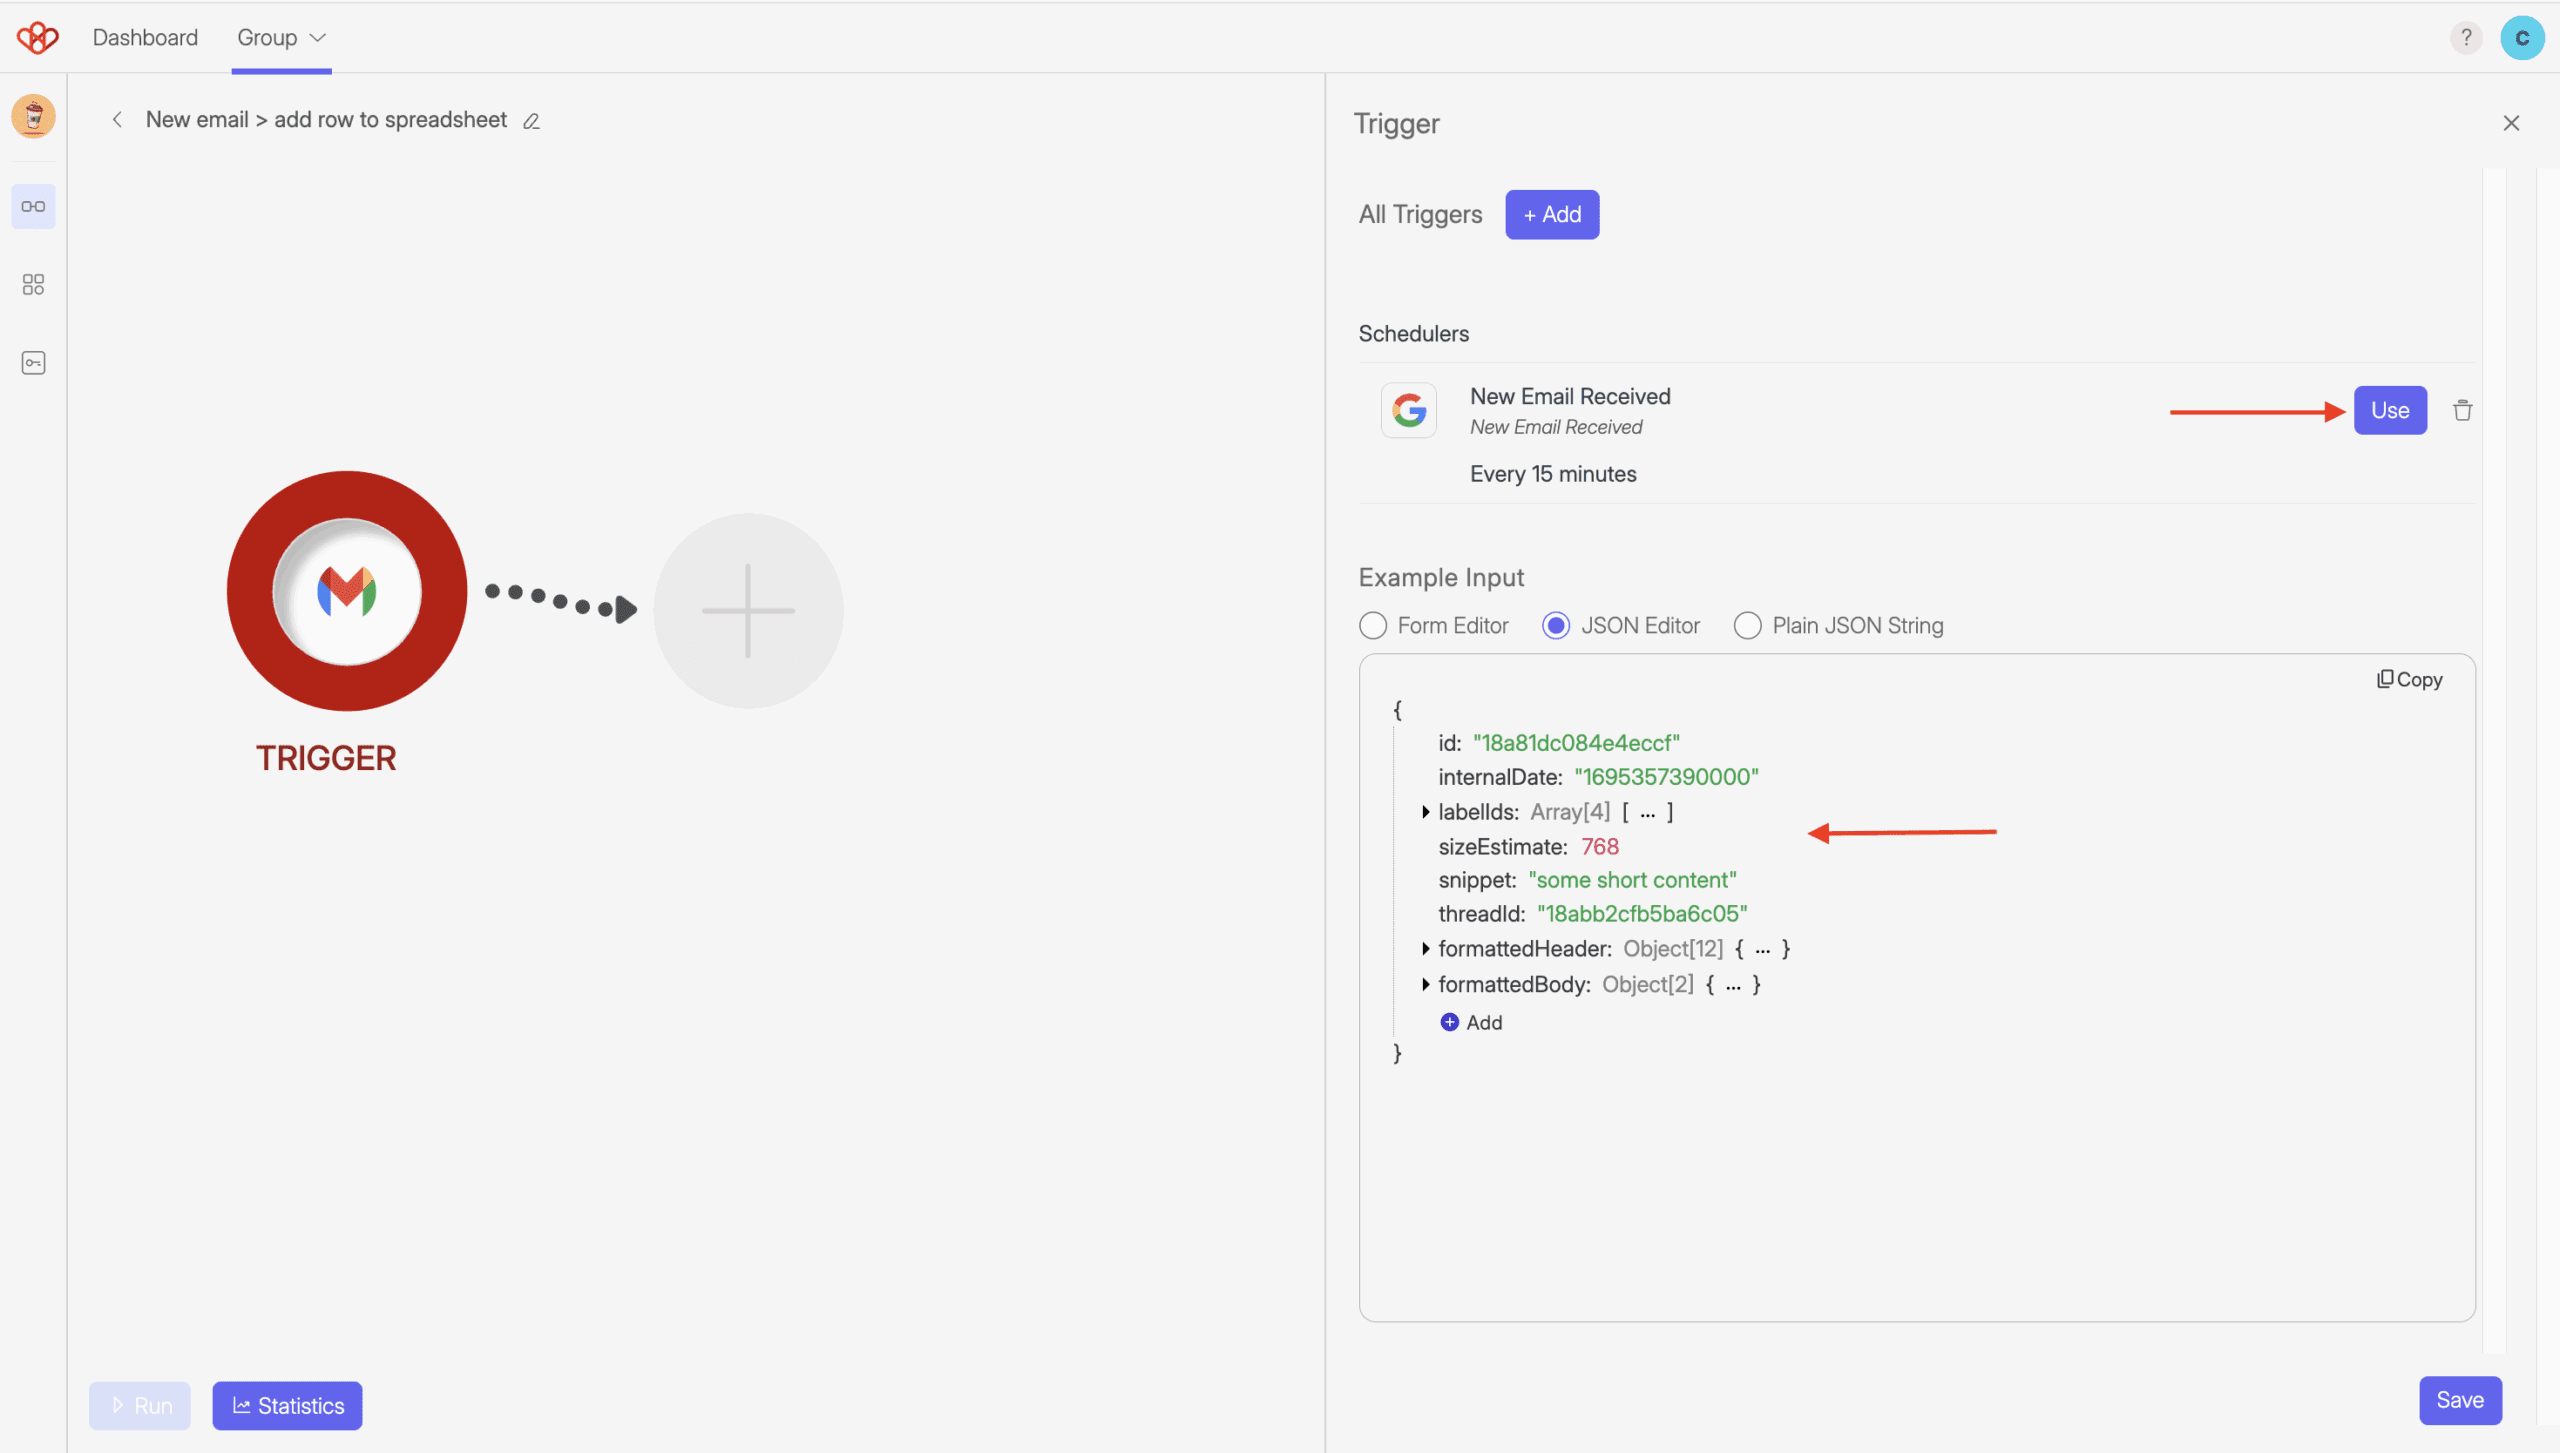Click the threadId value "18abb2cfb5ba6c05"
This screenshot has height=1453, width=2560.
point(1642,914)
